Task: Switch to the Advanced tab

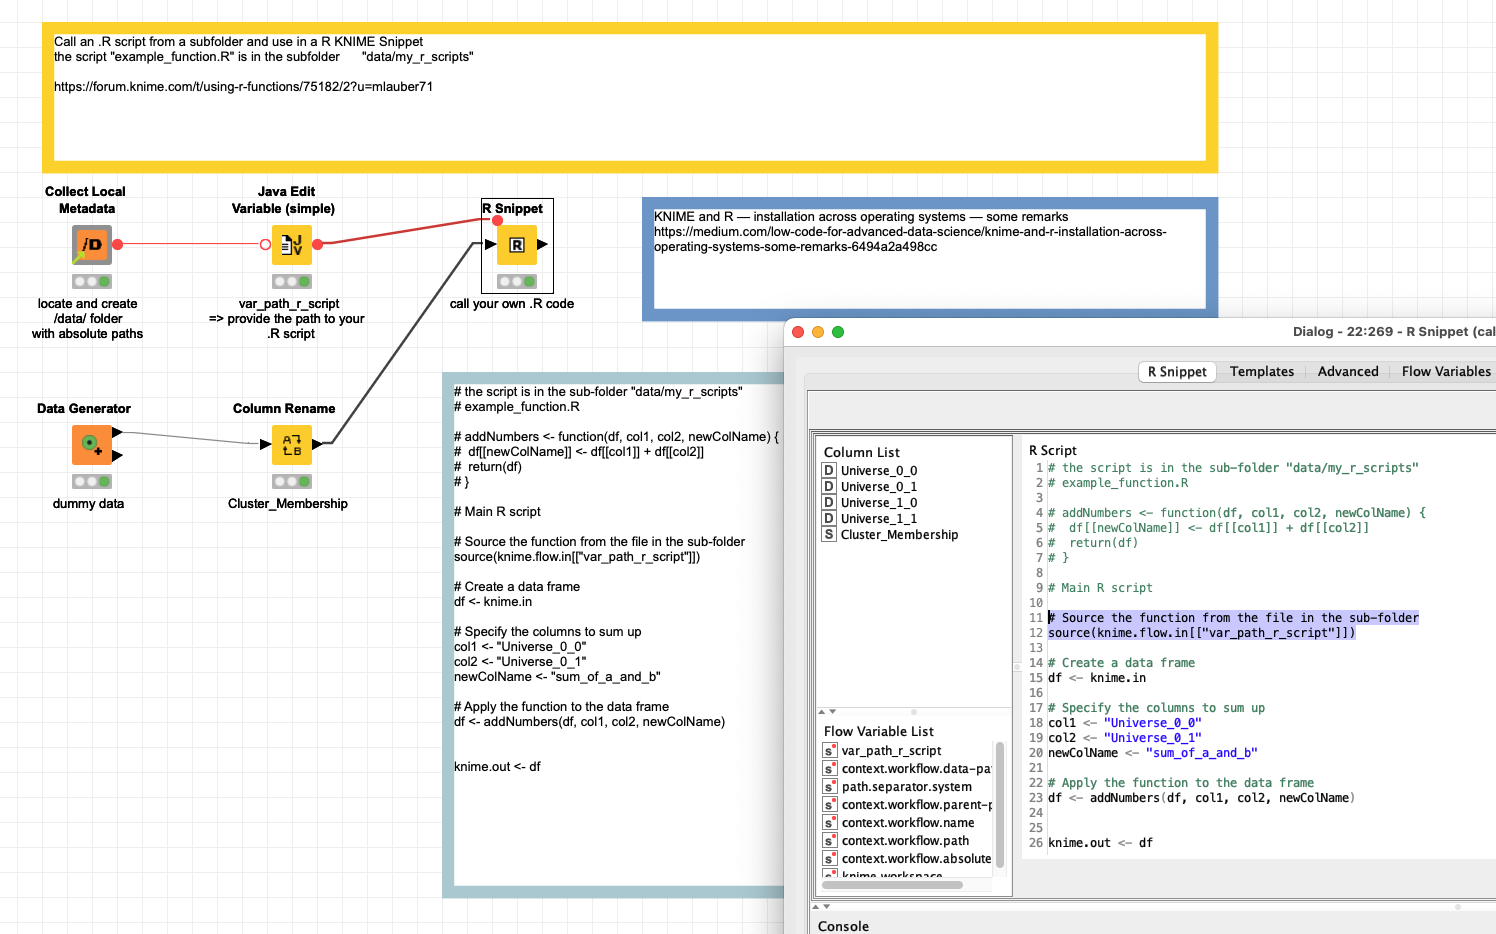Action: pos(1347,372)
